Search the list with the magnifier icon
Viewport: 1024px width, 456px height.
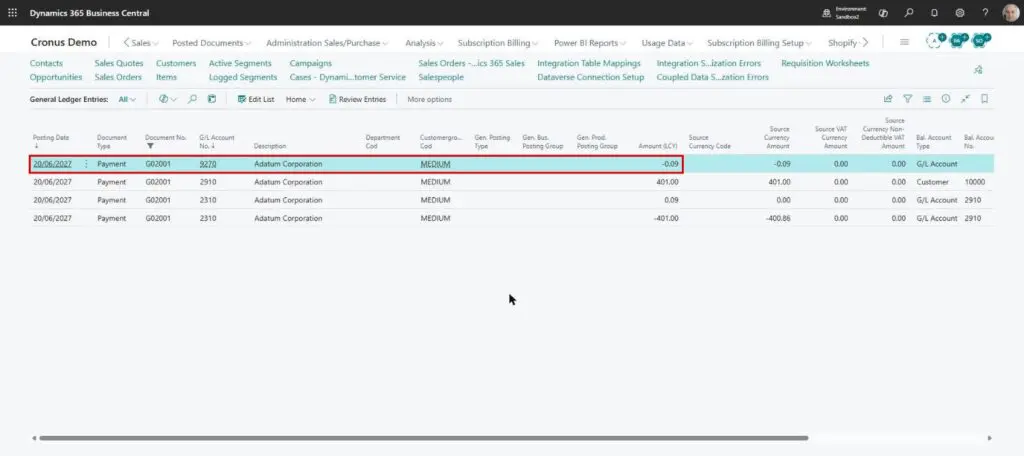pyautogui.click(x=192, y=99)
